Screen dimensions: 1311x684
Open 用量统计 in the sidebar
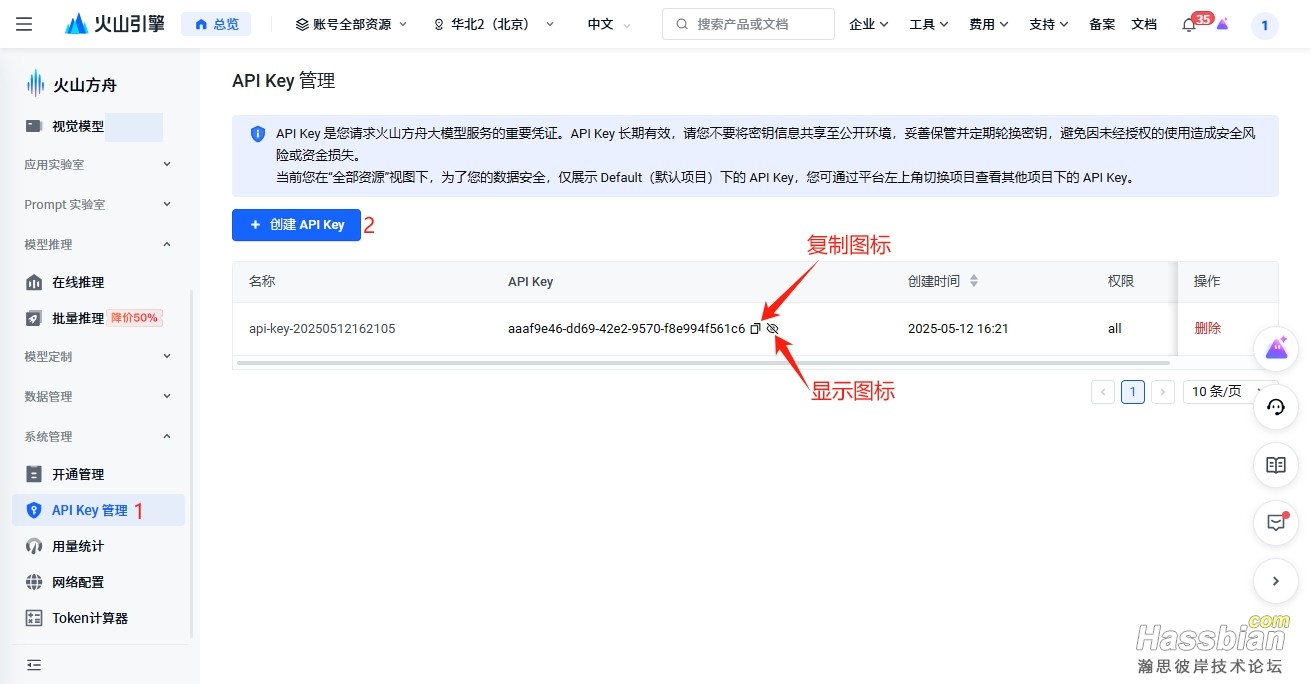(x=78, y=546)
